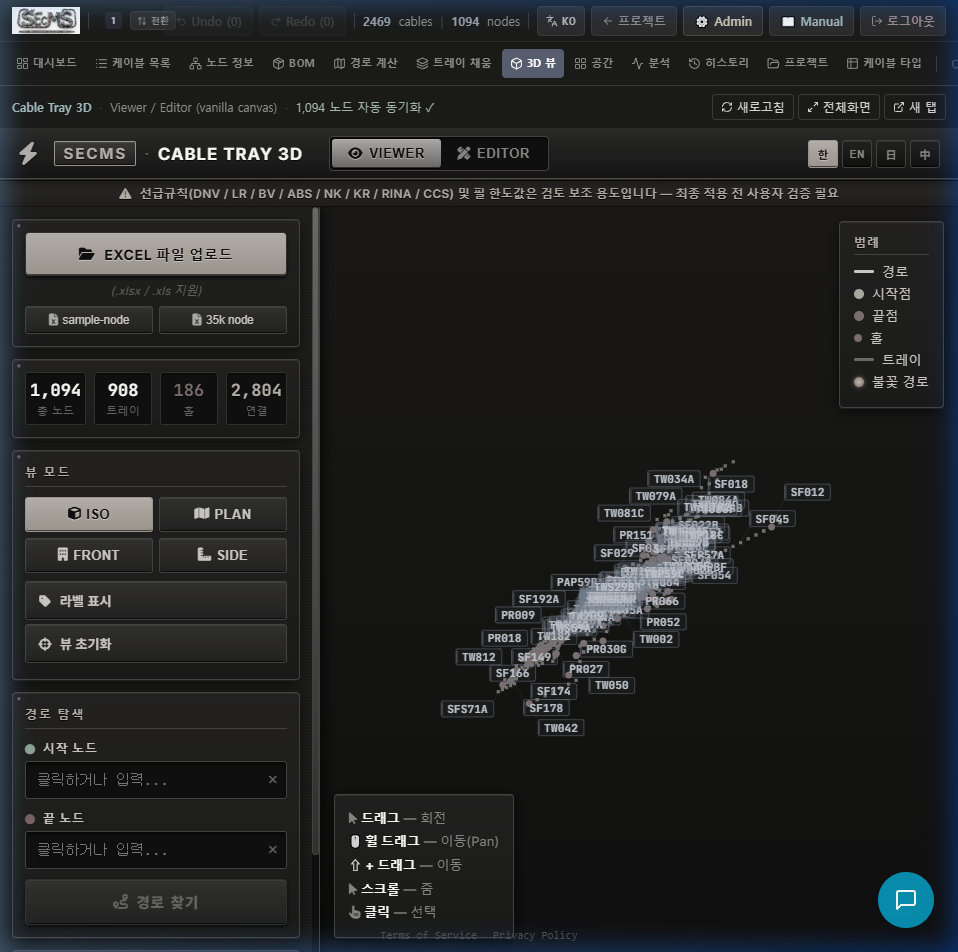Click the Redo (0) button
This screenshot has width=958, height=952.
302,21
